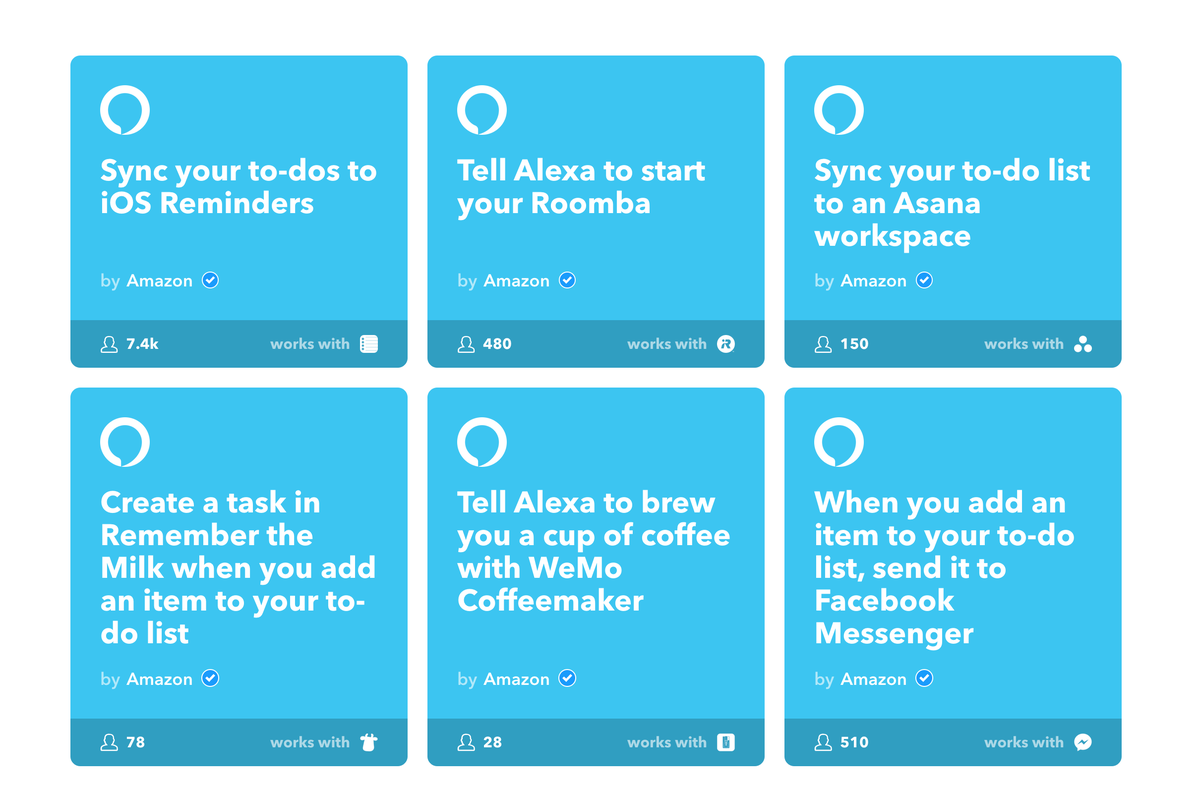Click the Roomba iRobot service icon

(x=726, y=344)
